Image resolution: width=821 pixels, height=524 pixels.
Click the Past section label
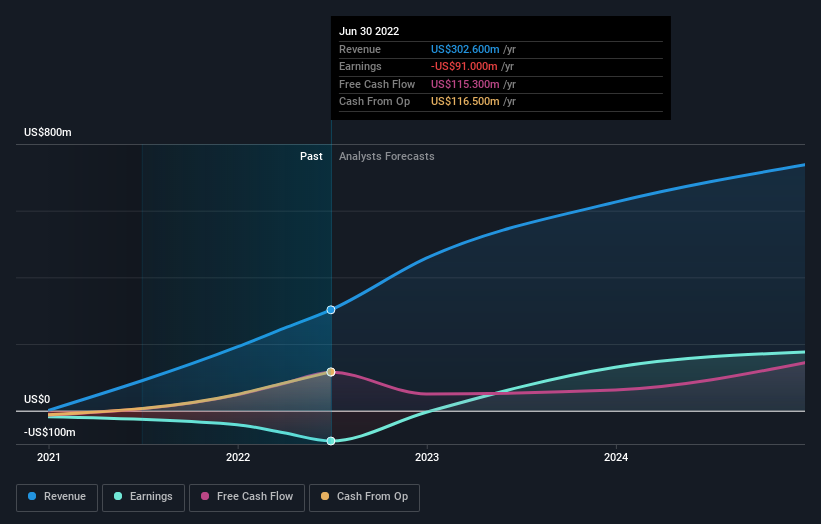pos(311,157)
